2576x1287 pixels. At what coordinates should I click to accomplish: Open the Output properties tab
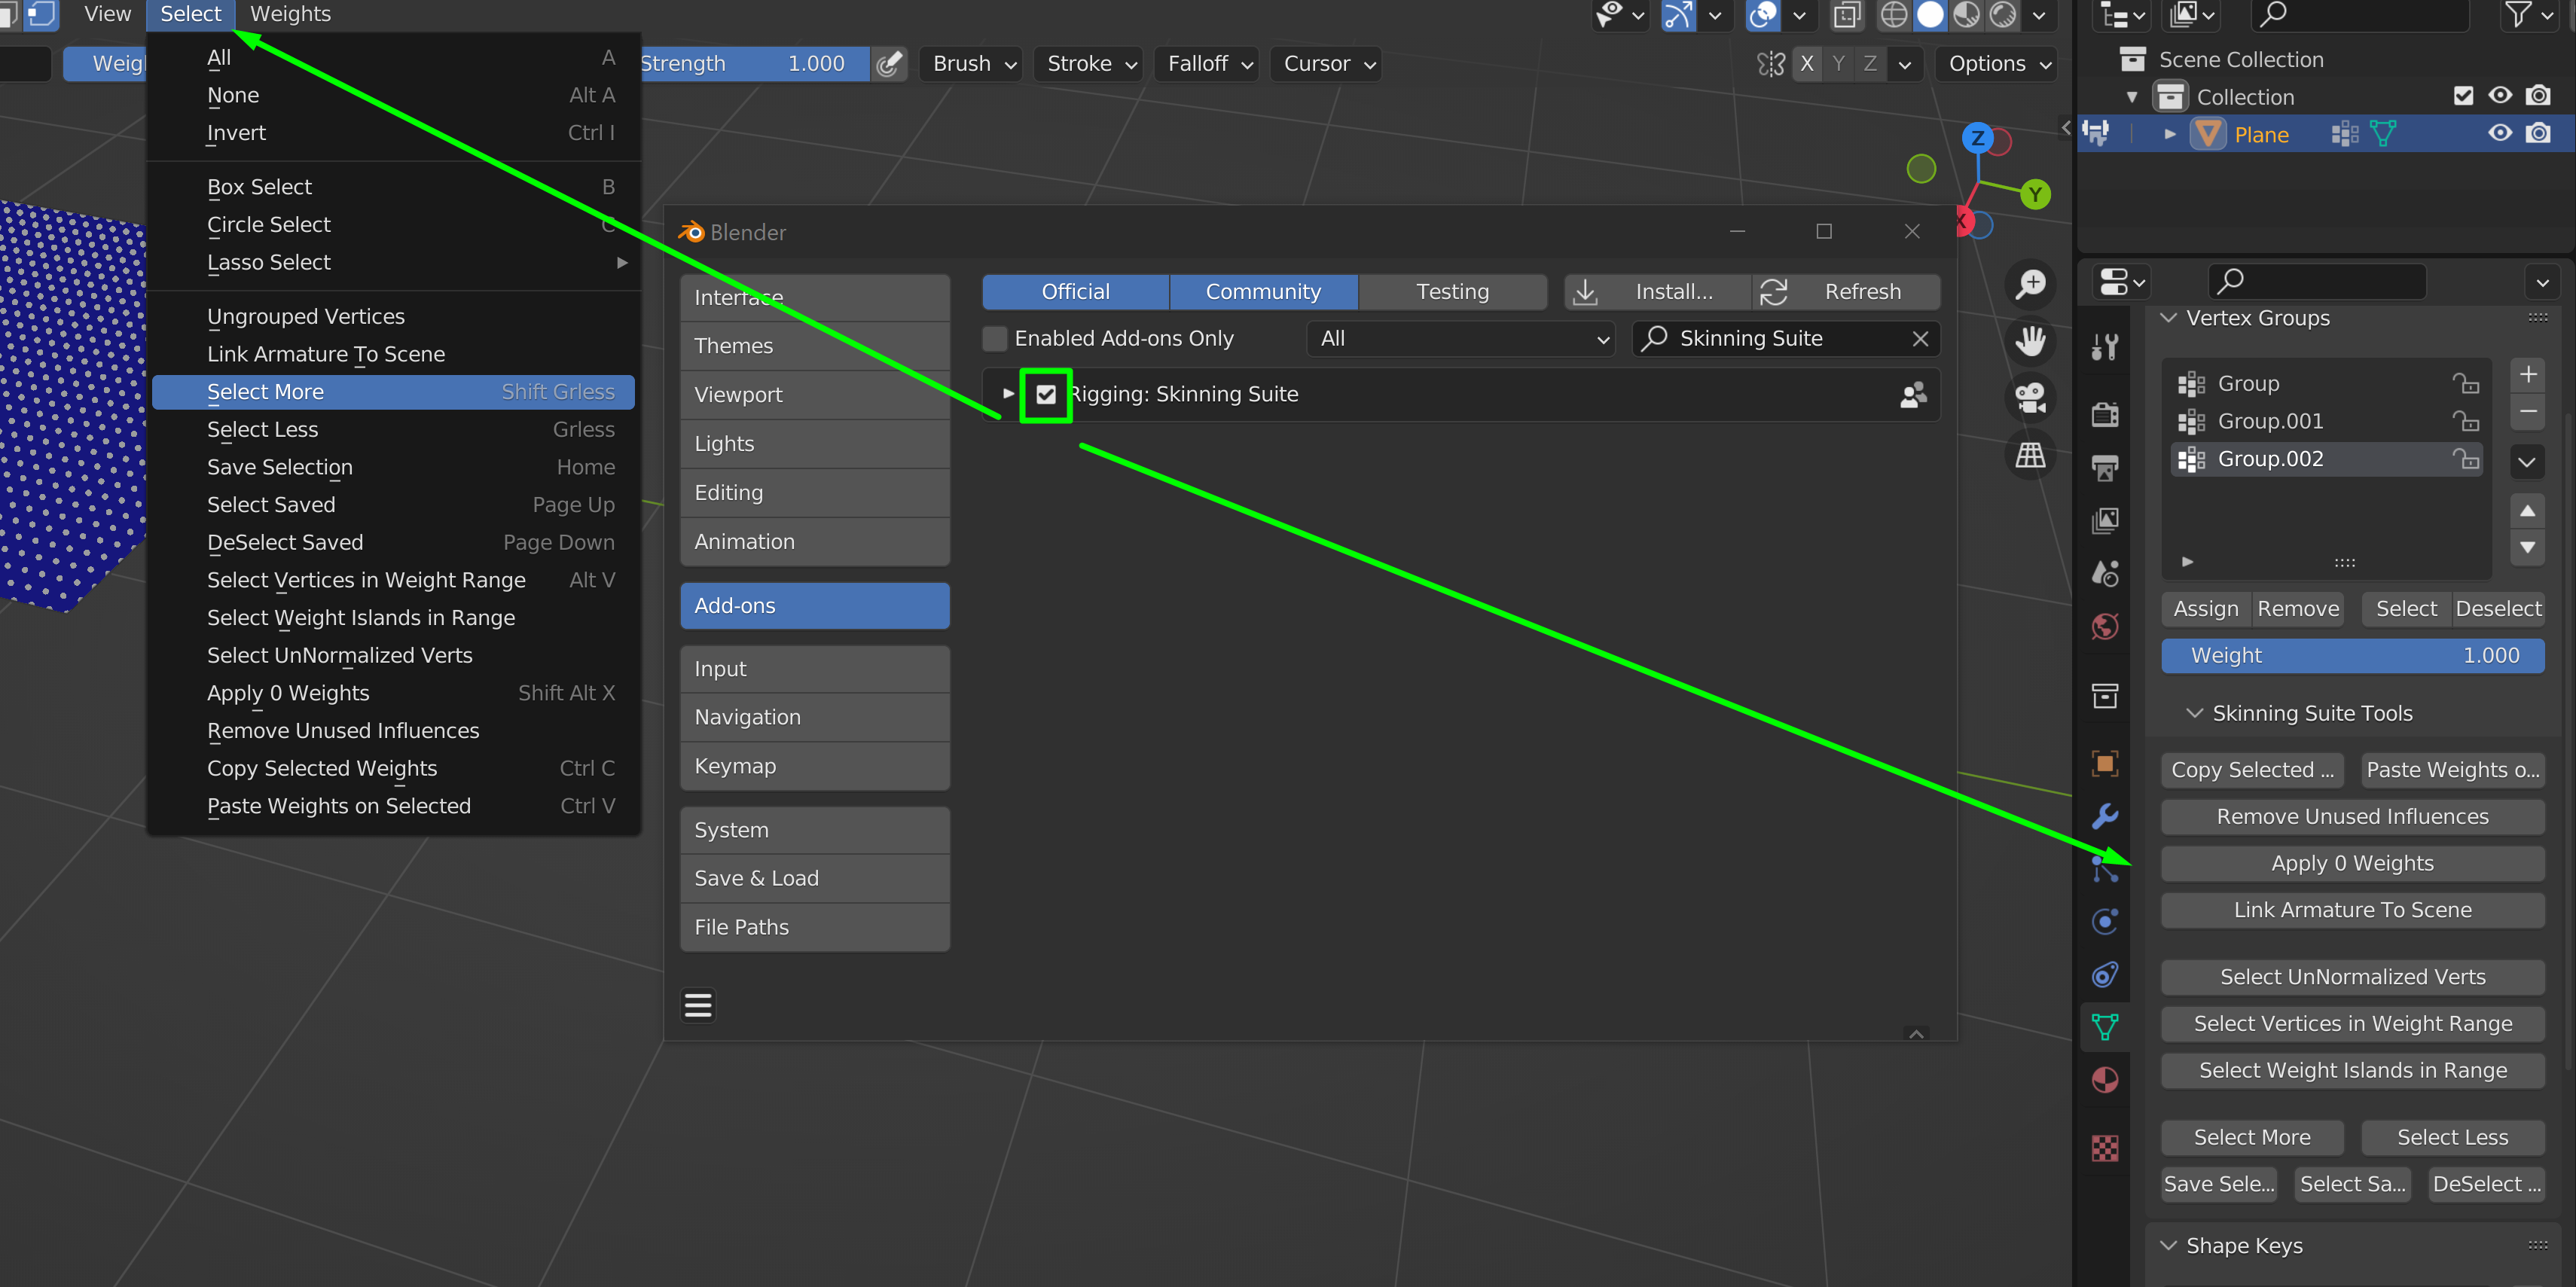click(x=2105, y=467)
